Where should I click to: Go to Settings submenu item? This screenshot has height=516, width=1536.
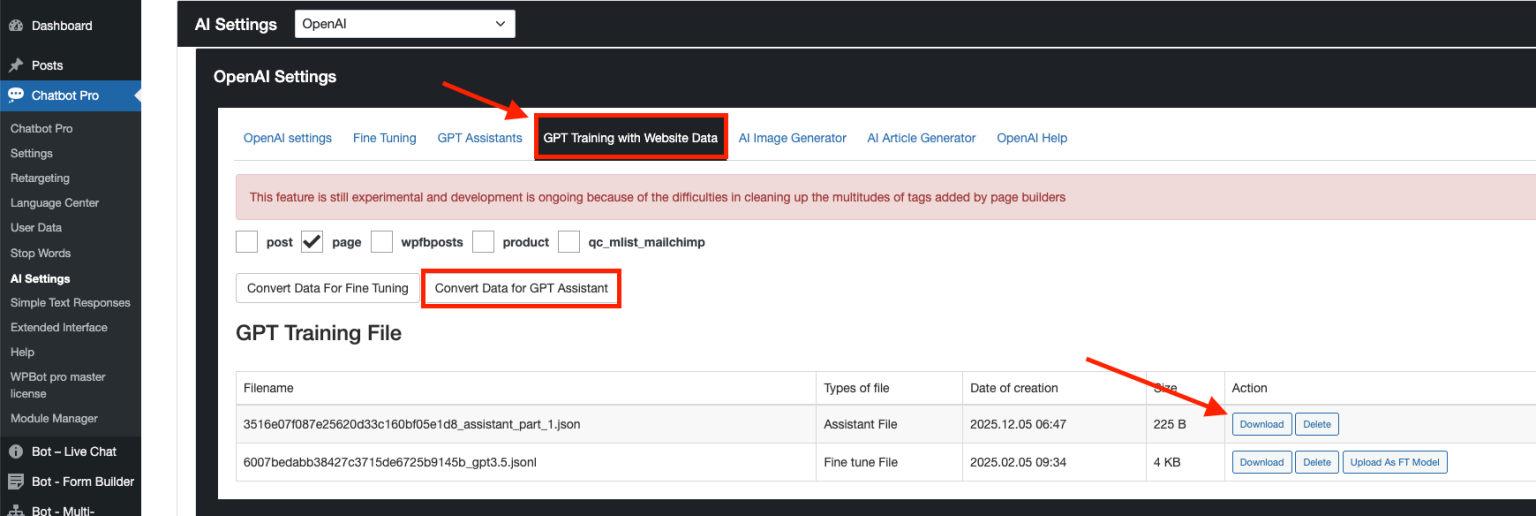pyautogui.click(x=31, y=153)
